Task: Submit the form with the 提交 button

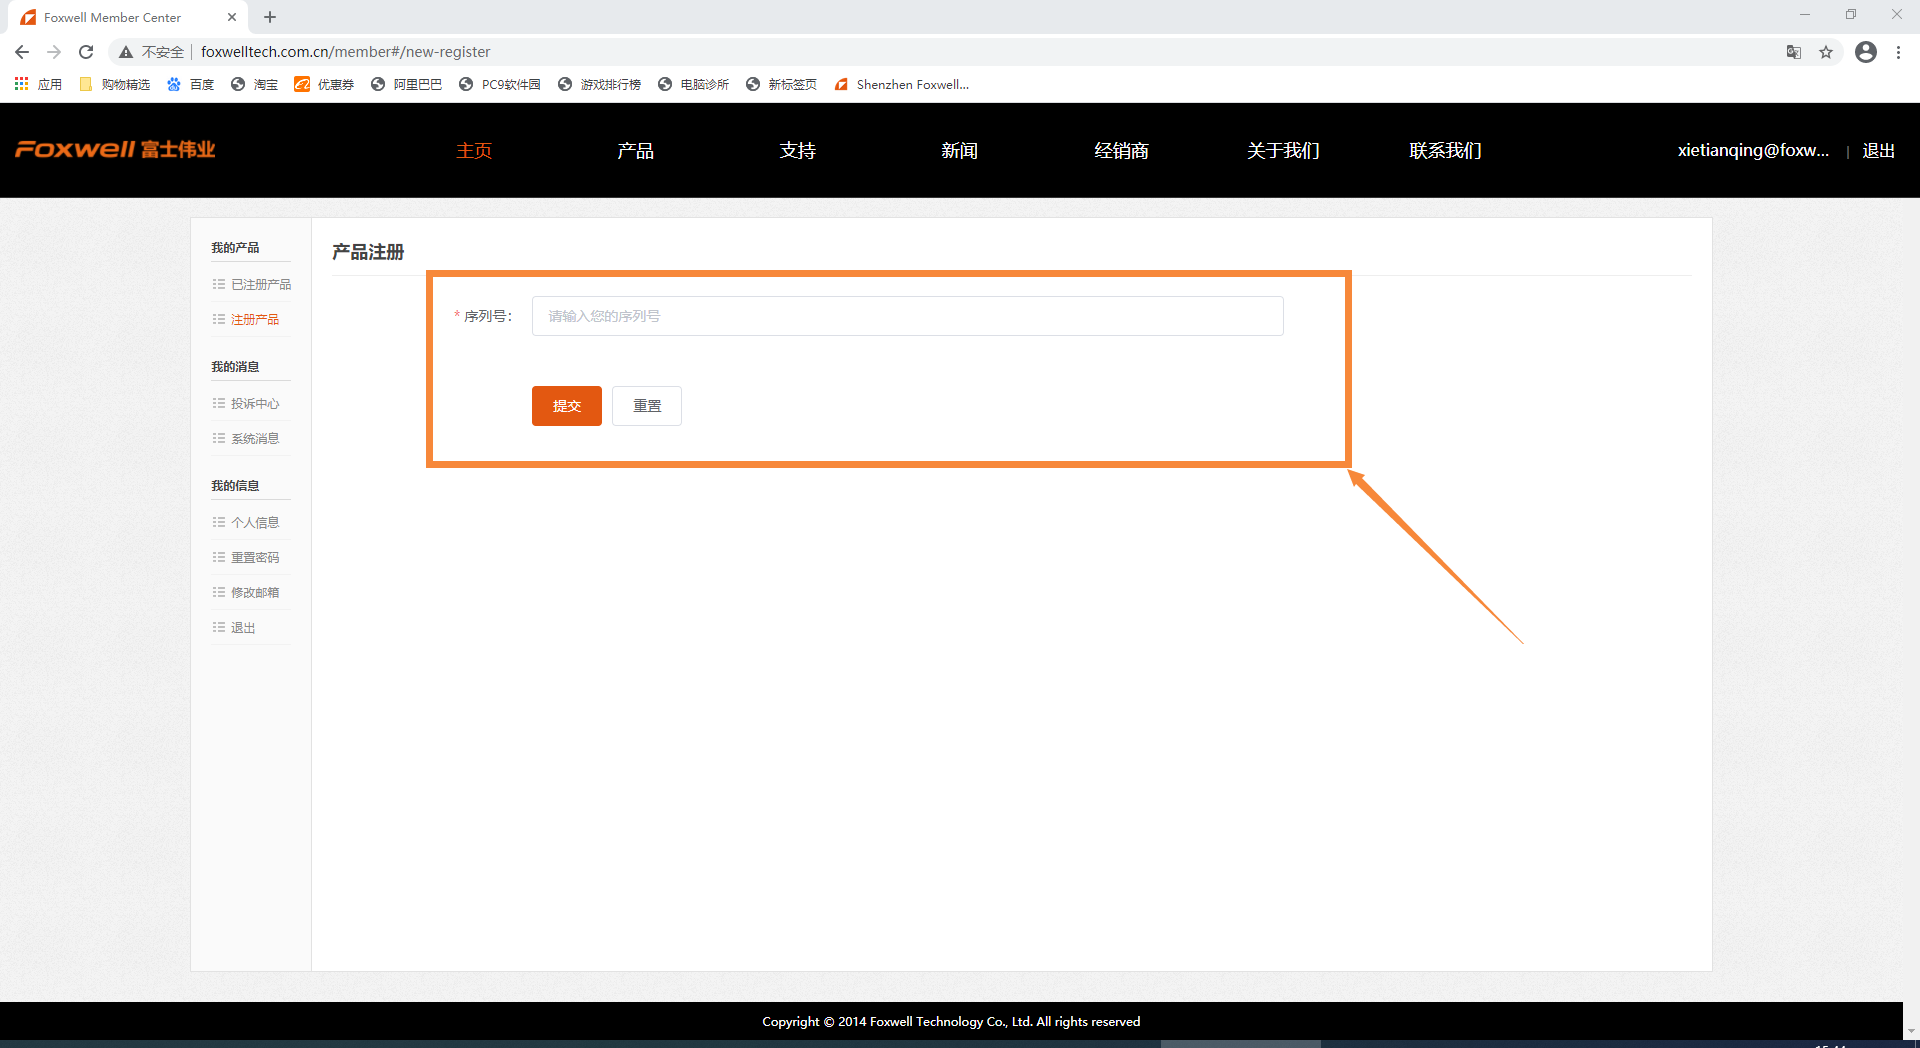Action: (566, 406)
